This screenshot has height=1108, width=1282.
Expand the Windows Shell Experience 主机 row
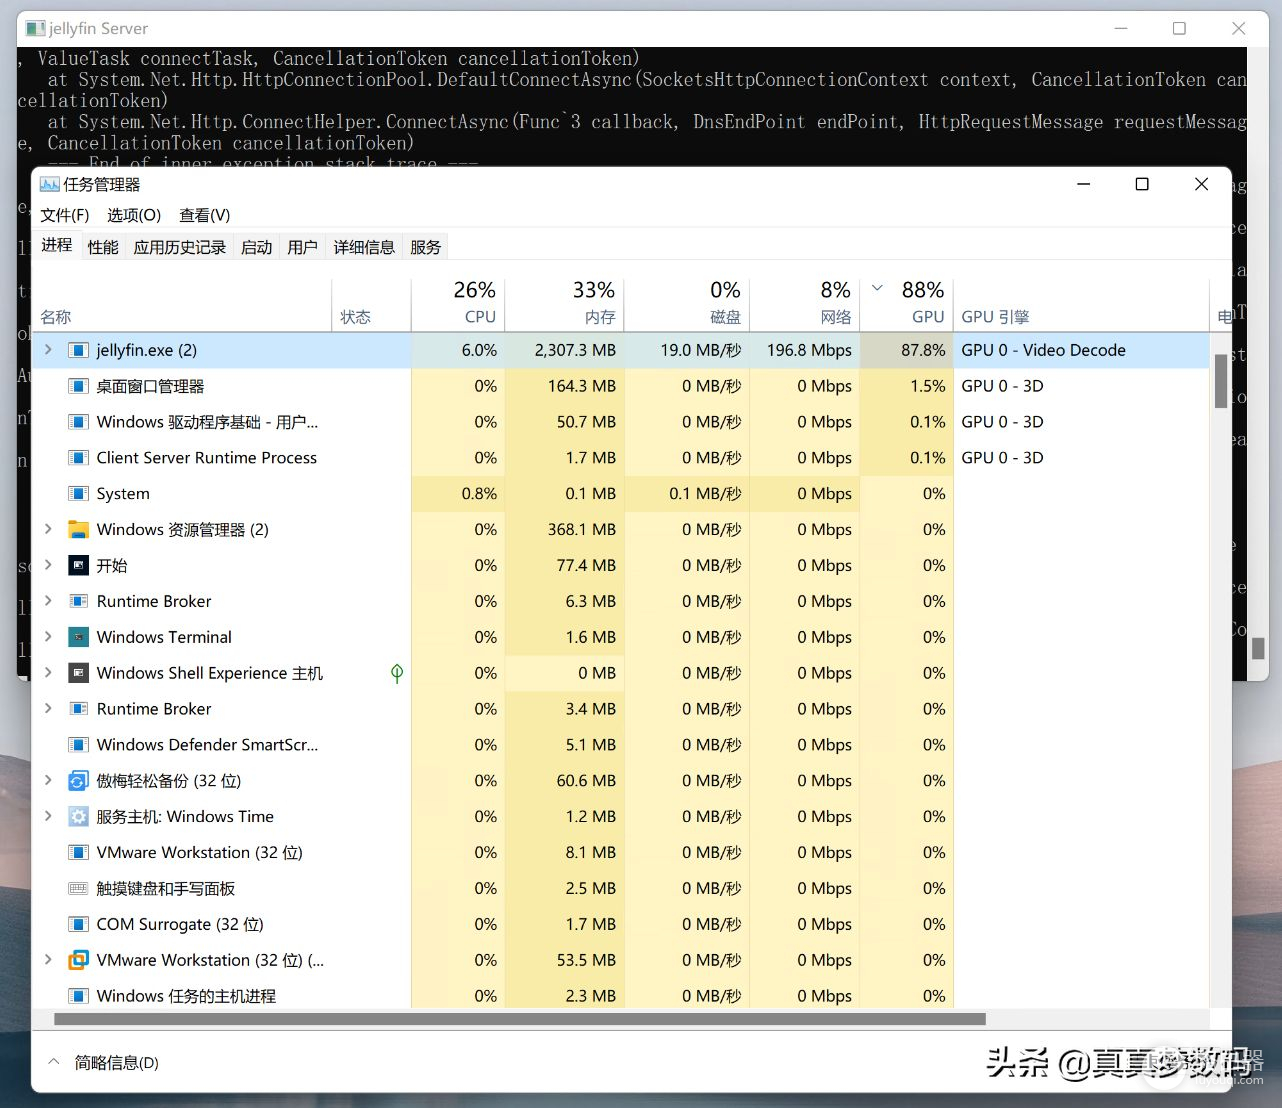[48, 673]
